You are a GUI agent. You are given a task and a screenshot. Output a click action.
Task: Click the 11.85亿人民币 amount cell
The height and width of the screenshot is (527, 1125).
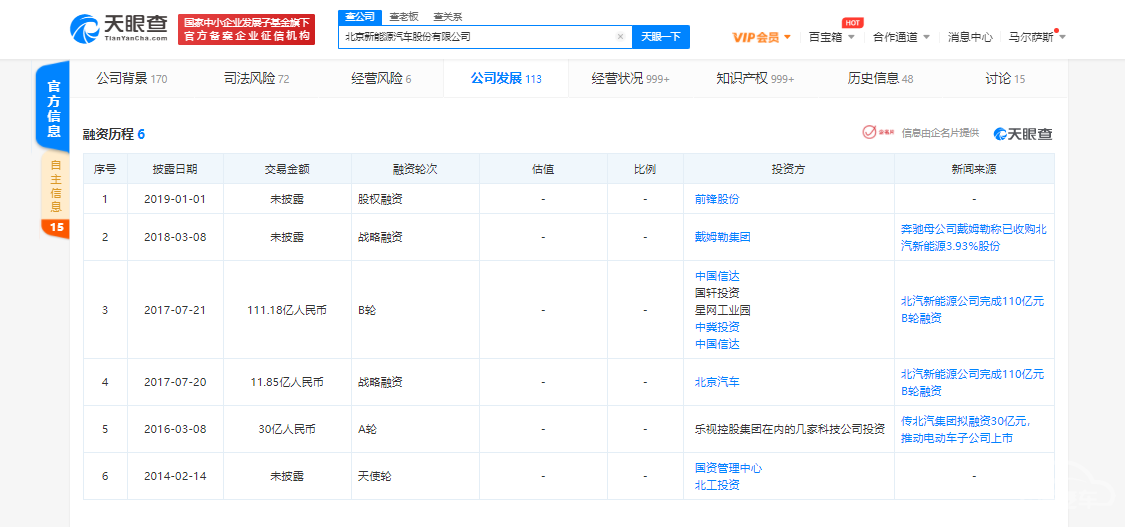[287, 382]
